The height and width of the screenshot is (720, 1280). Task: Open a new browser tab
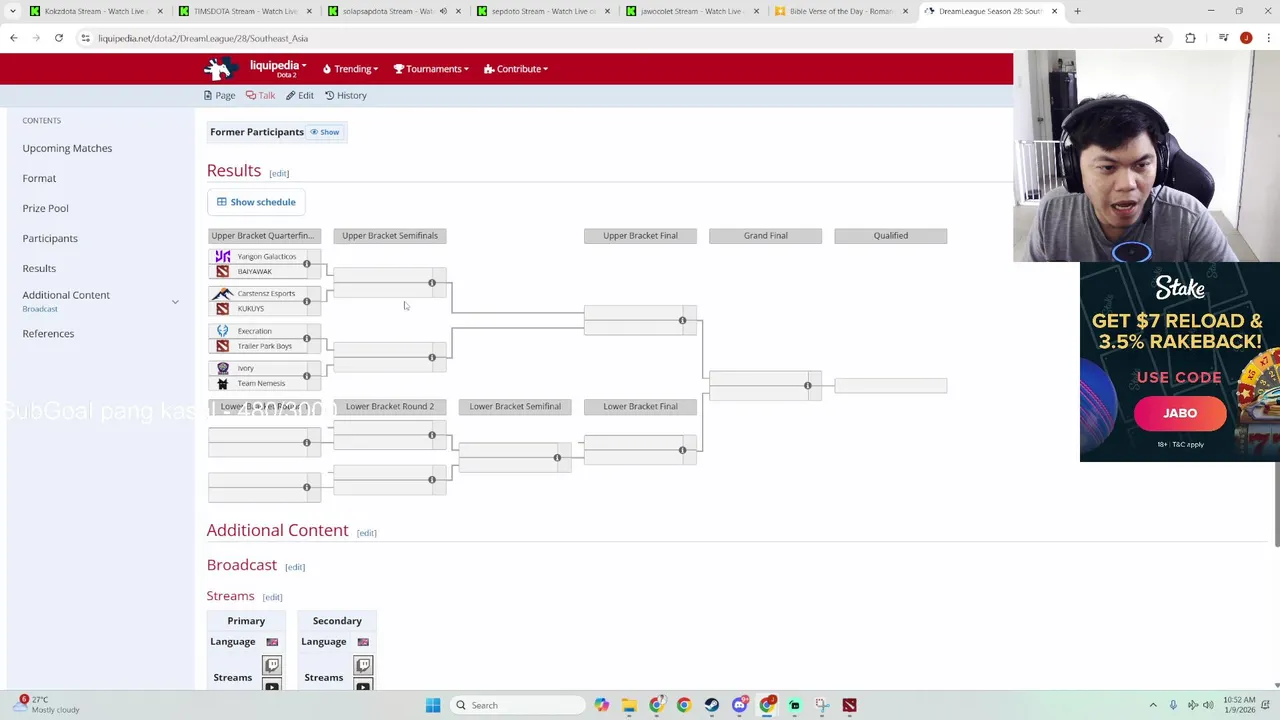1077,11
